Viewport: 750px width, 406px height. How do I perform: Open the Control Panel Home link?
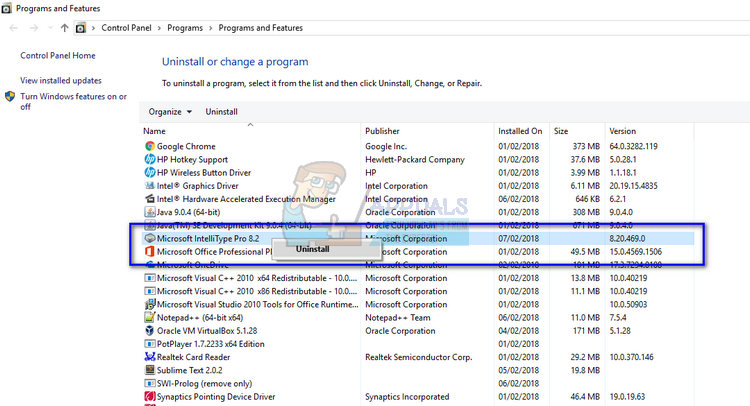click(x=58, y=56)
